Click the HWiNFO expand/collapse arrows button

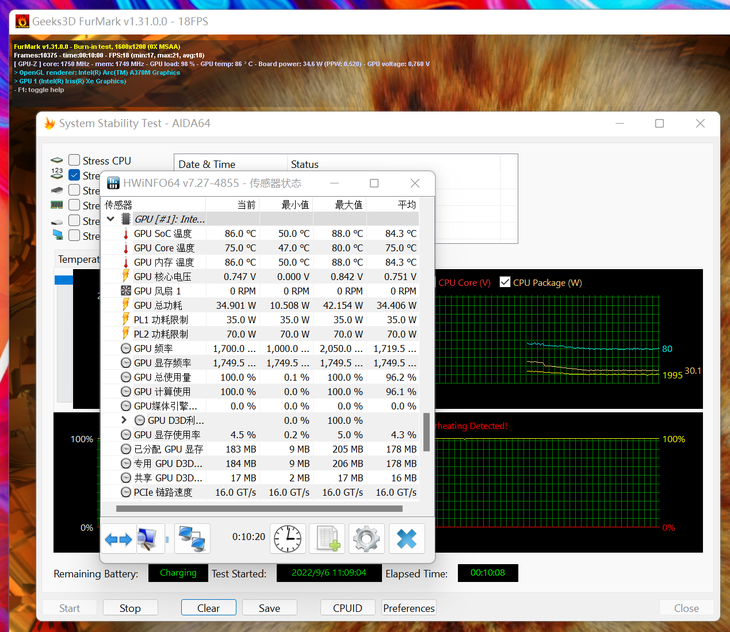click(x=118, y=539)
